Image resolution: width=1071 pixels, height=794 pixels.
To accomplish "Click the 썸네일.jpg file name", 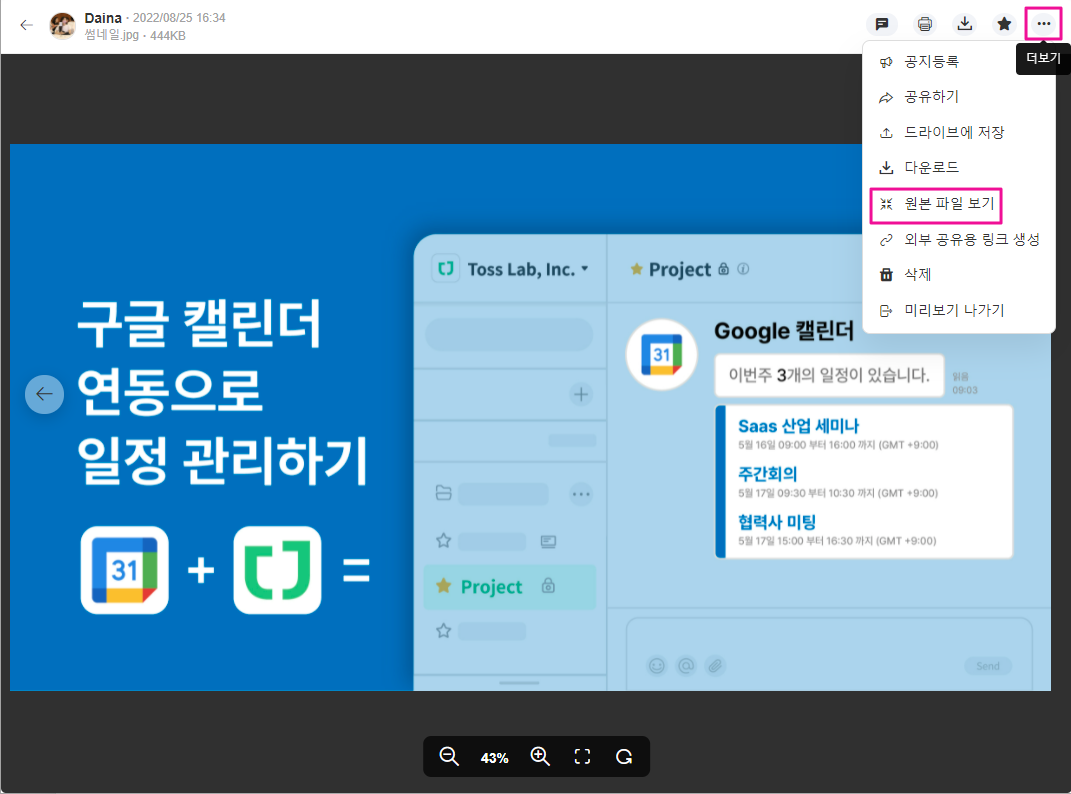I will 111,36.
